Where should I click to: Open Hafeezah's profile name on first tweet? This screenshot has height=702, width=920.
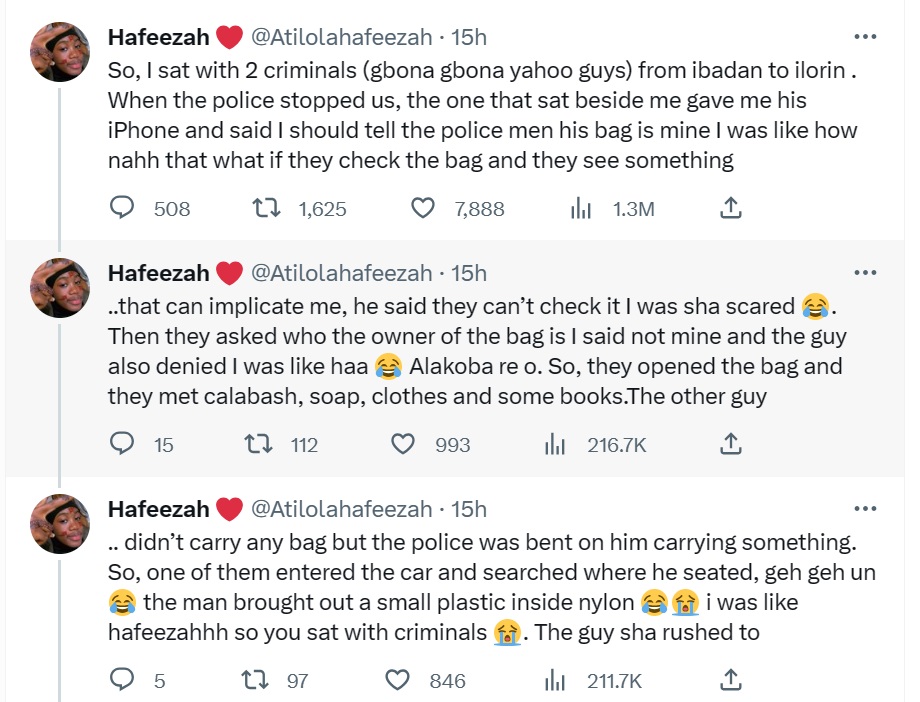[158, 38]
